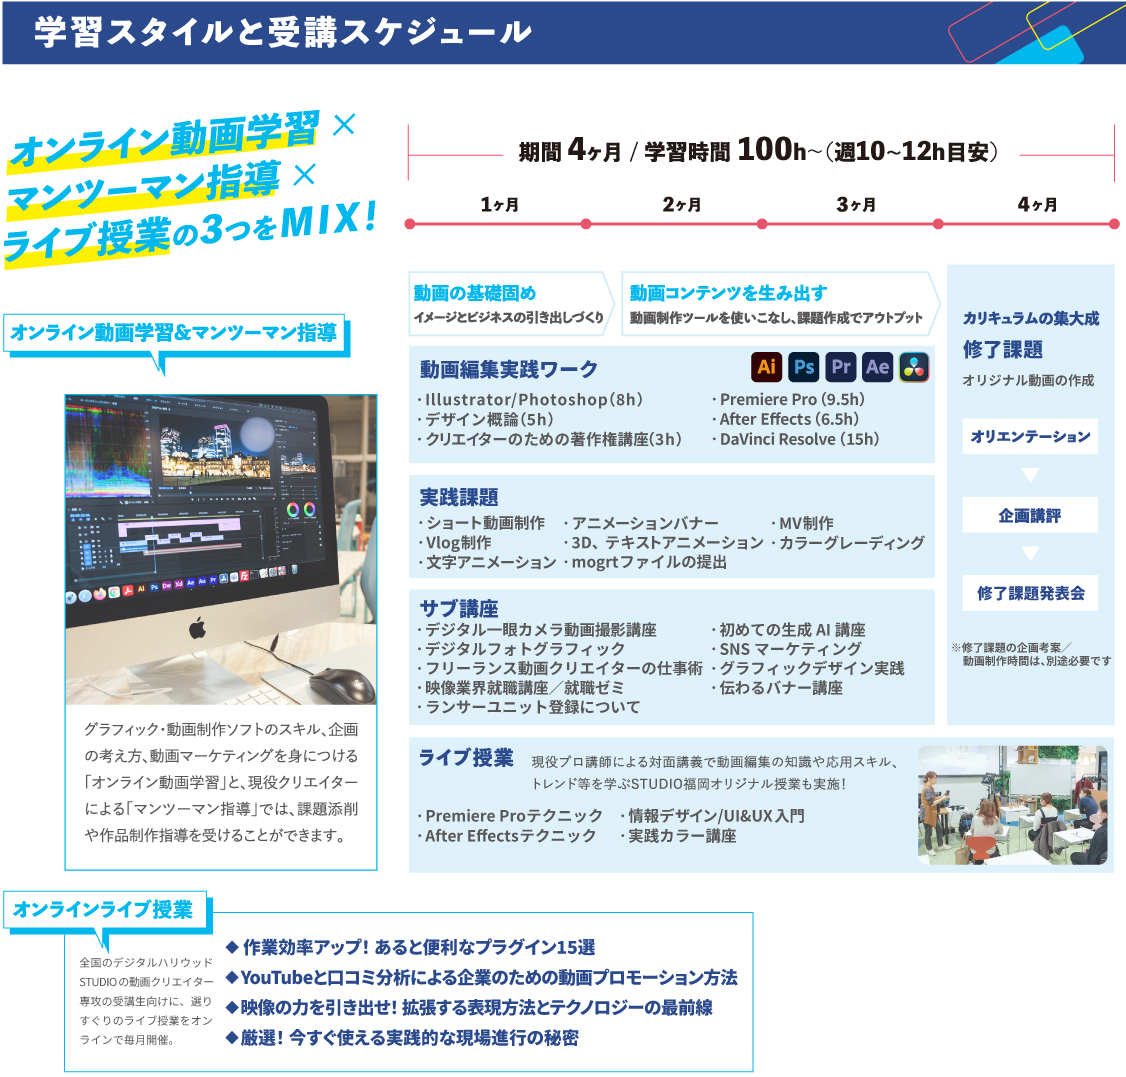1126x1077 pixels.
Task: Select the Photoshop Ps icon
Action: pos(804,367)
